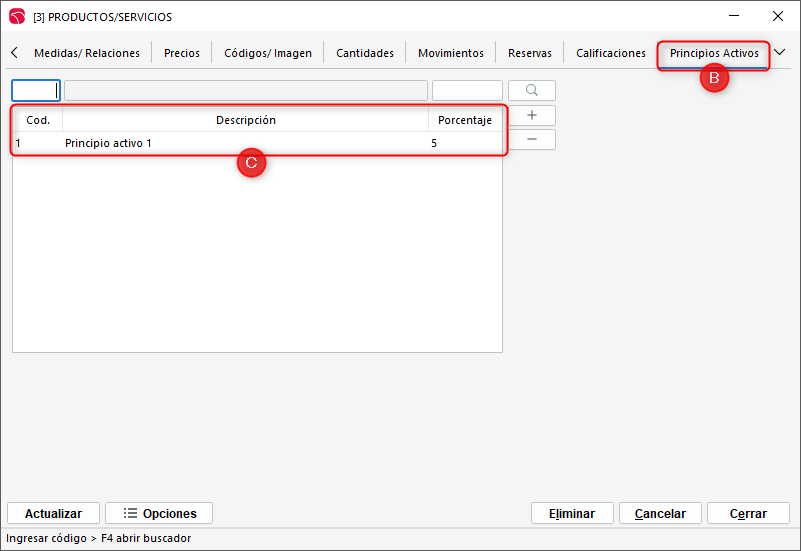The width and height of the screenshot is (801, 551).
Task: Open the Precios tab
Action: point(182,53)
